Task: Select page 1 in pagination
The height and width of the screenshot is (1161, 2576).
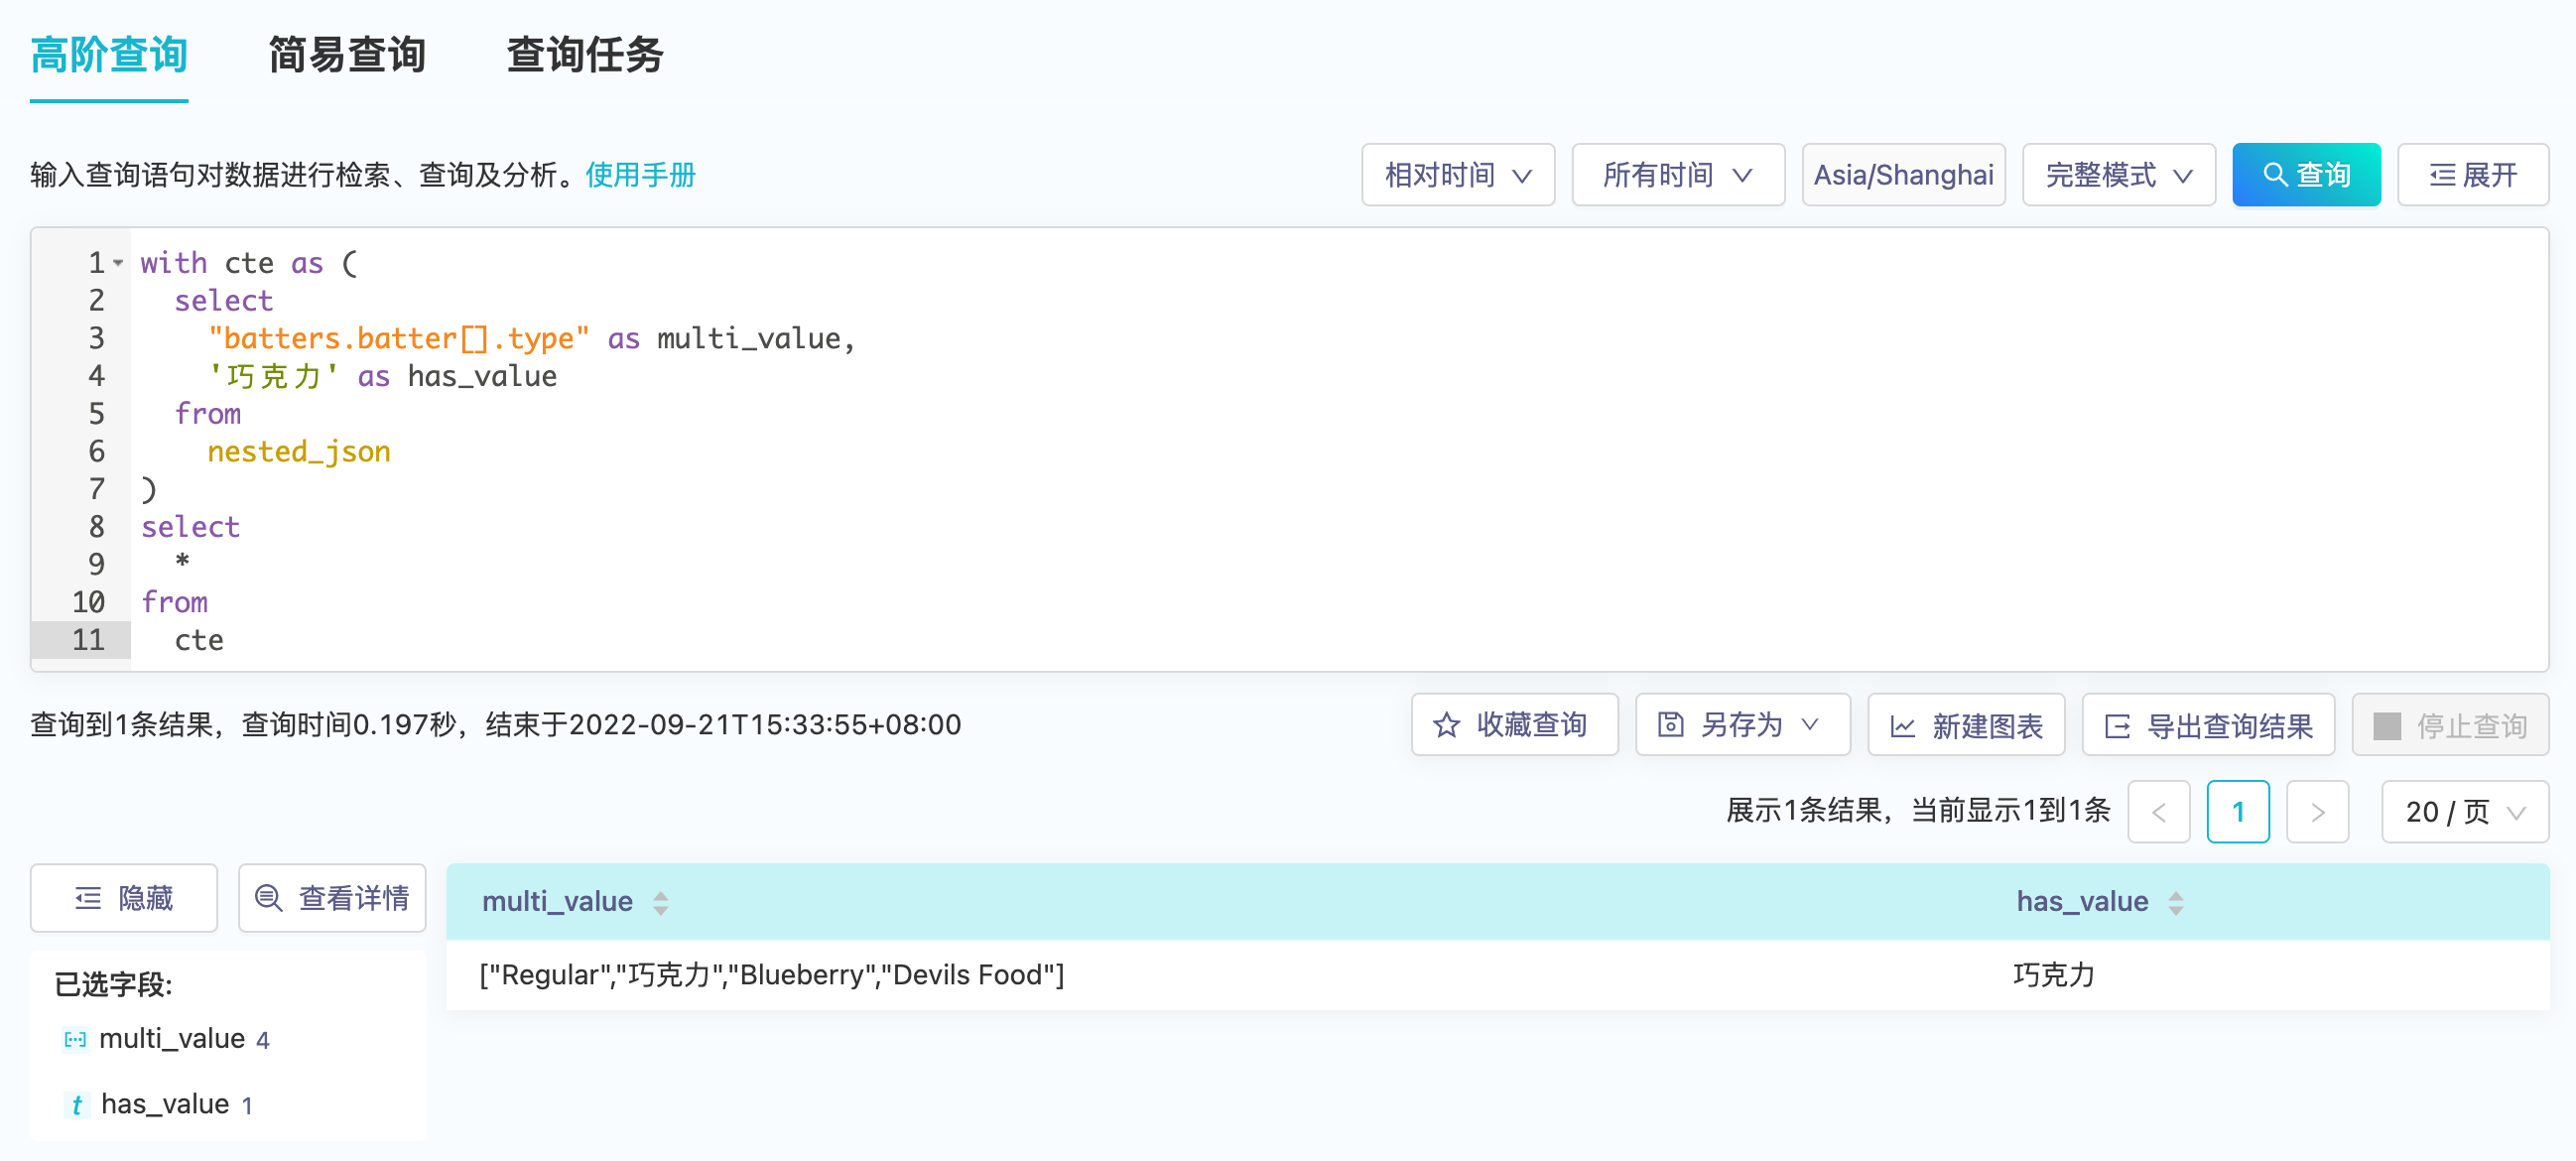Action: pyautogui.click(x=2238, y=812)
